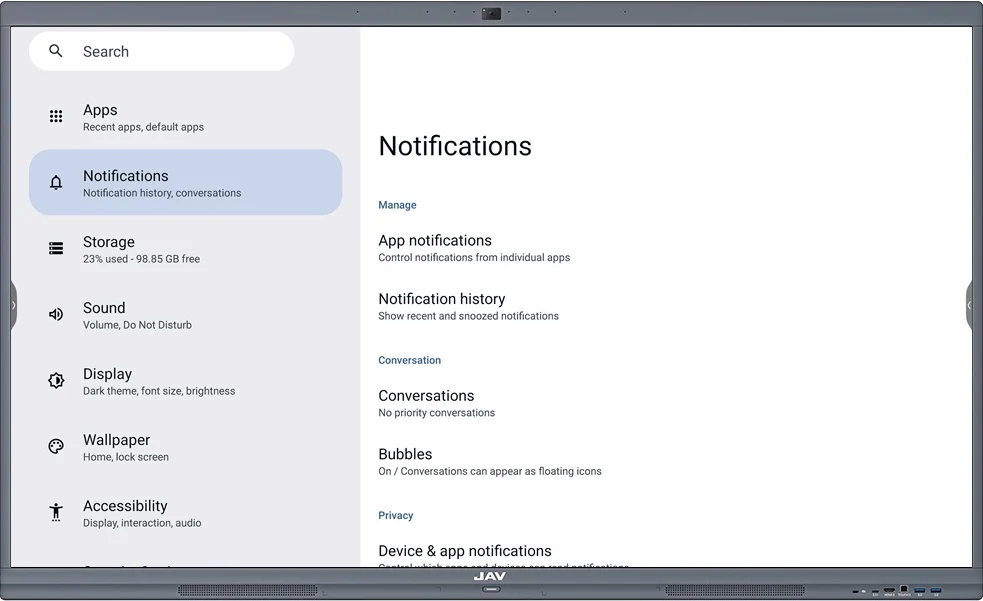
Task: Select the Wallpaper palette icon
Action: tap(55, 446)
